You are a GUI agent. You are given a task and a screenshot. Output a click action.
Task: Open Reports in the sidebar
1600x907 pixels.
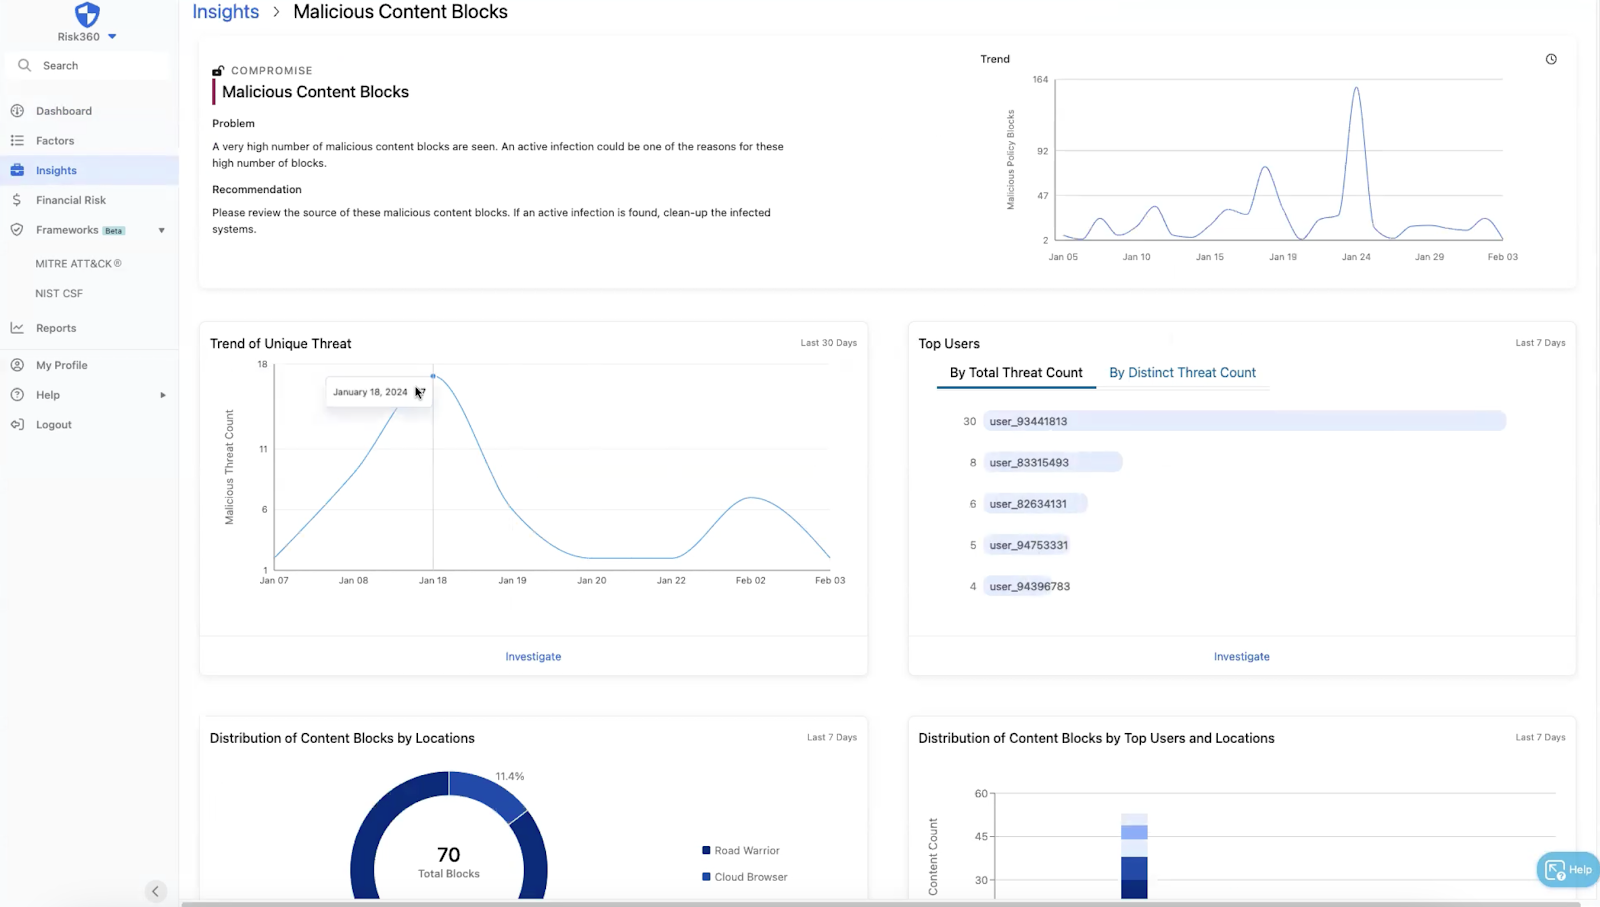coord(56,328)
